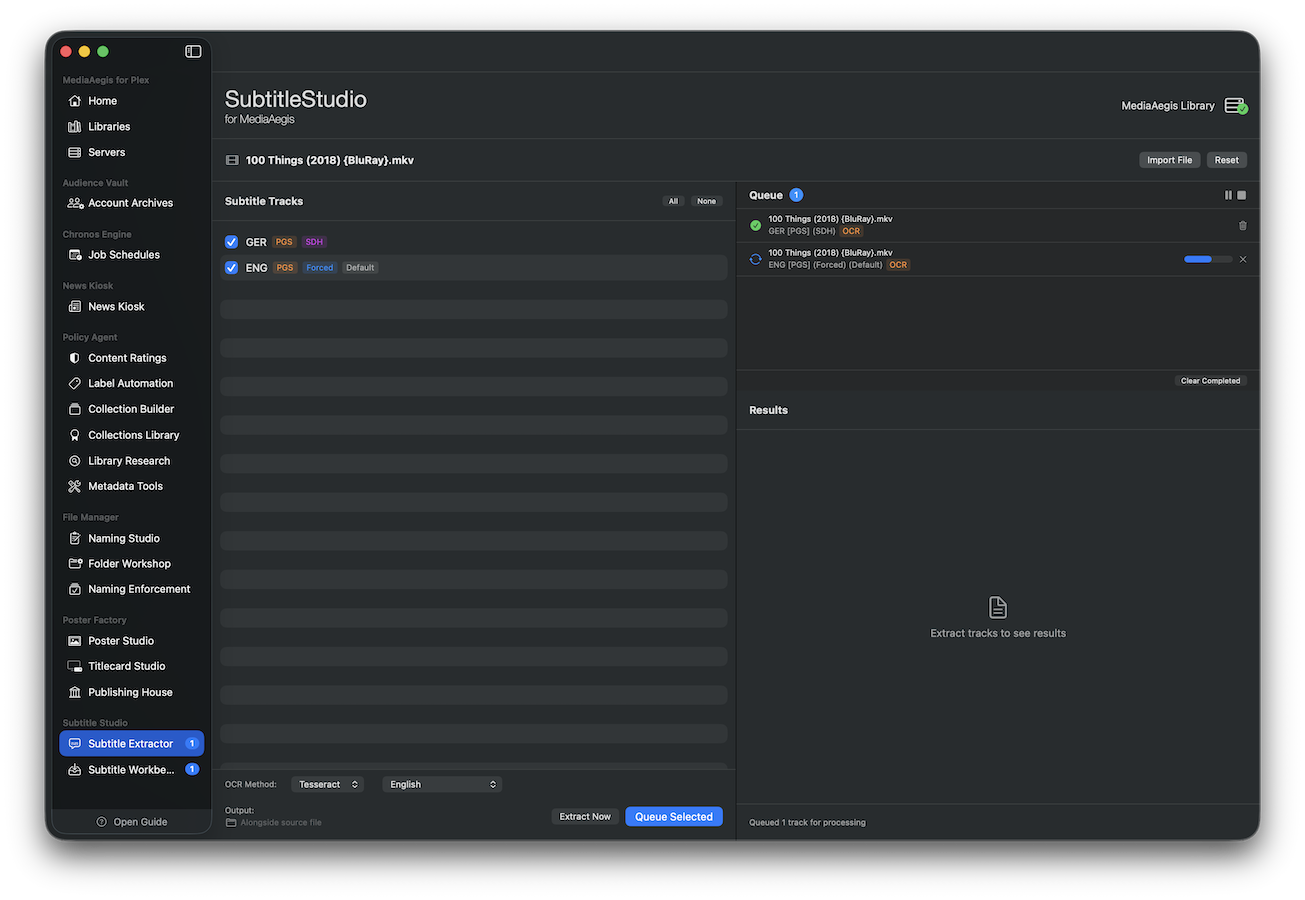Click the GER queue item's OCR tag
Image resolution: width=1305 pixels, height=900 pixels.
[x=851, y=231]
